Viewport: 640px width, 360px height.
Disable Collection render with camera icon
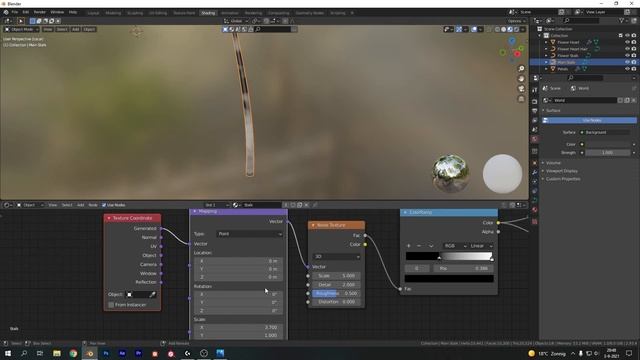(634, 36)
